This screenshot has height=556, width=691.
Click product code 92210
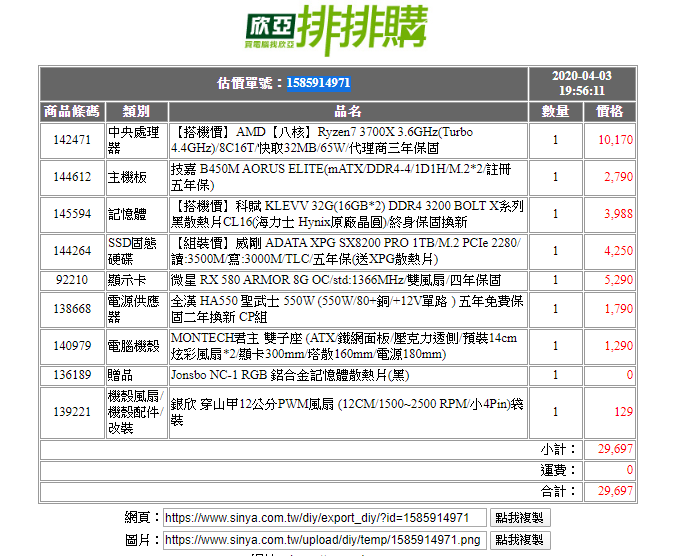[x=72, y=280]
